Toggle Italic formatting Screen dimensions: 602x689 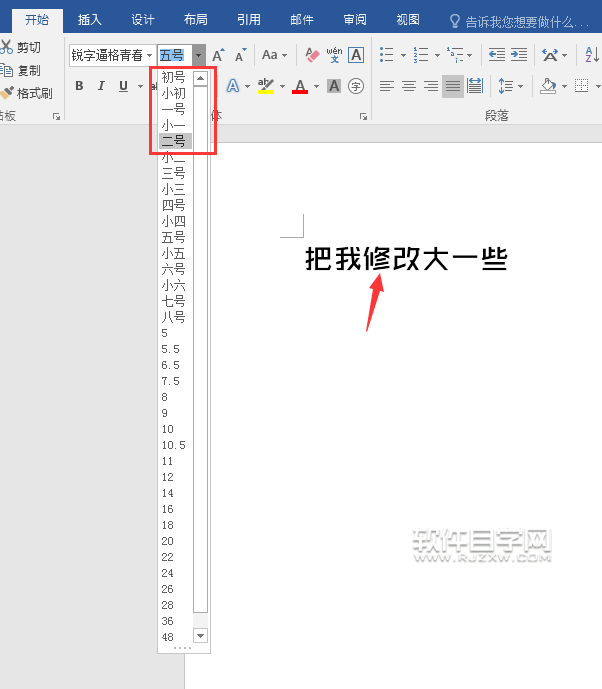point(101,86)
